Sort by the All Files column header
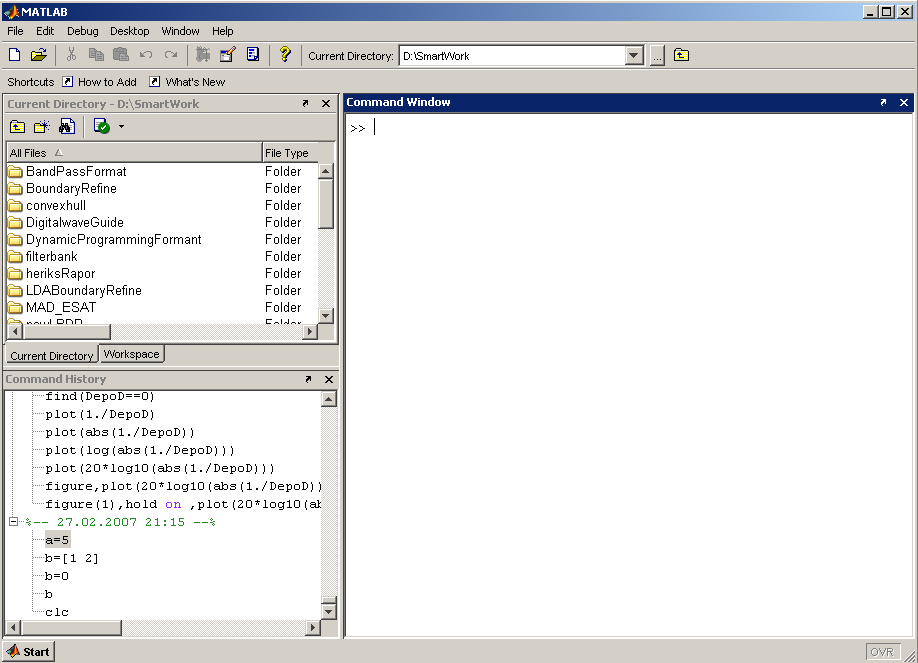The height and width of the screenshot is (663, 918). point(134,153)
